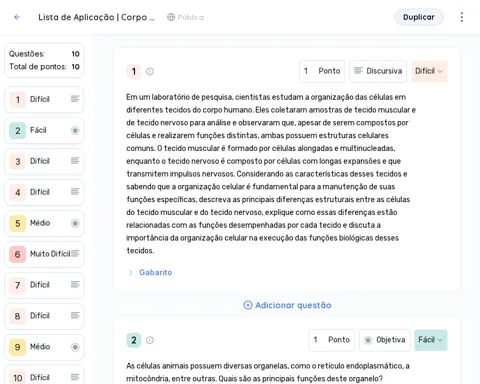Select question 6 Muito Difícil in the sidebar
Image resolution: width=480 pixels, height=384 pixels.
coord(44,254)
